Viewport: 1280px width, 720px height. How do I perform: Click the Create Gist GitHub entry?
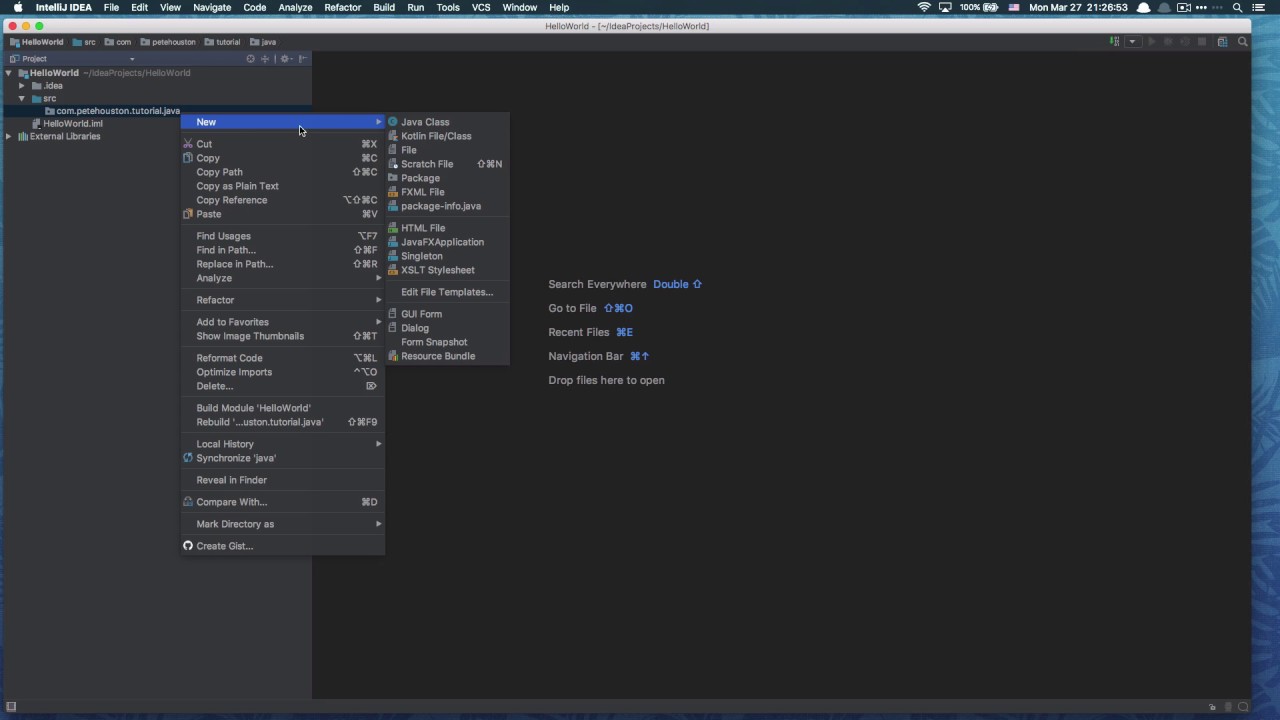point(283,546)
